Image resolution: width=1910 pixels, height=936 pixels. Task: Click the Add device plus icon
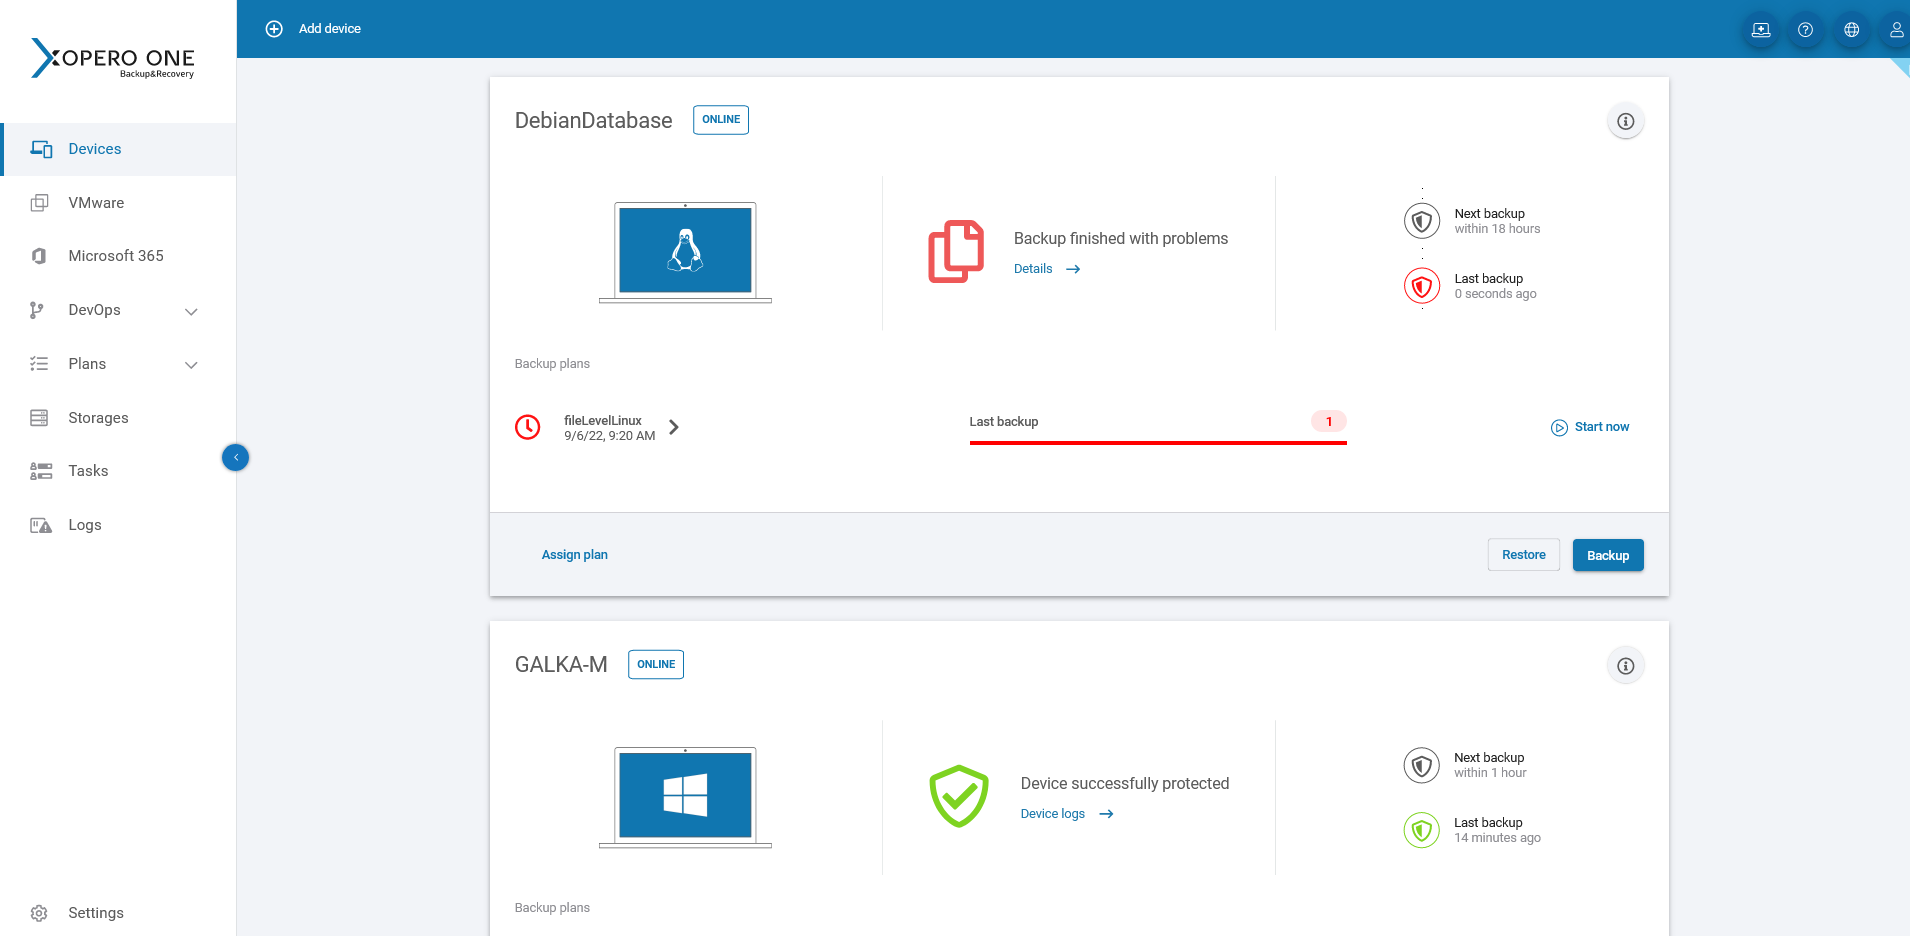(274, 29)
